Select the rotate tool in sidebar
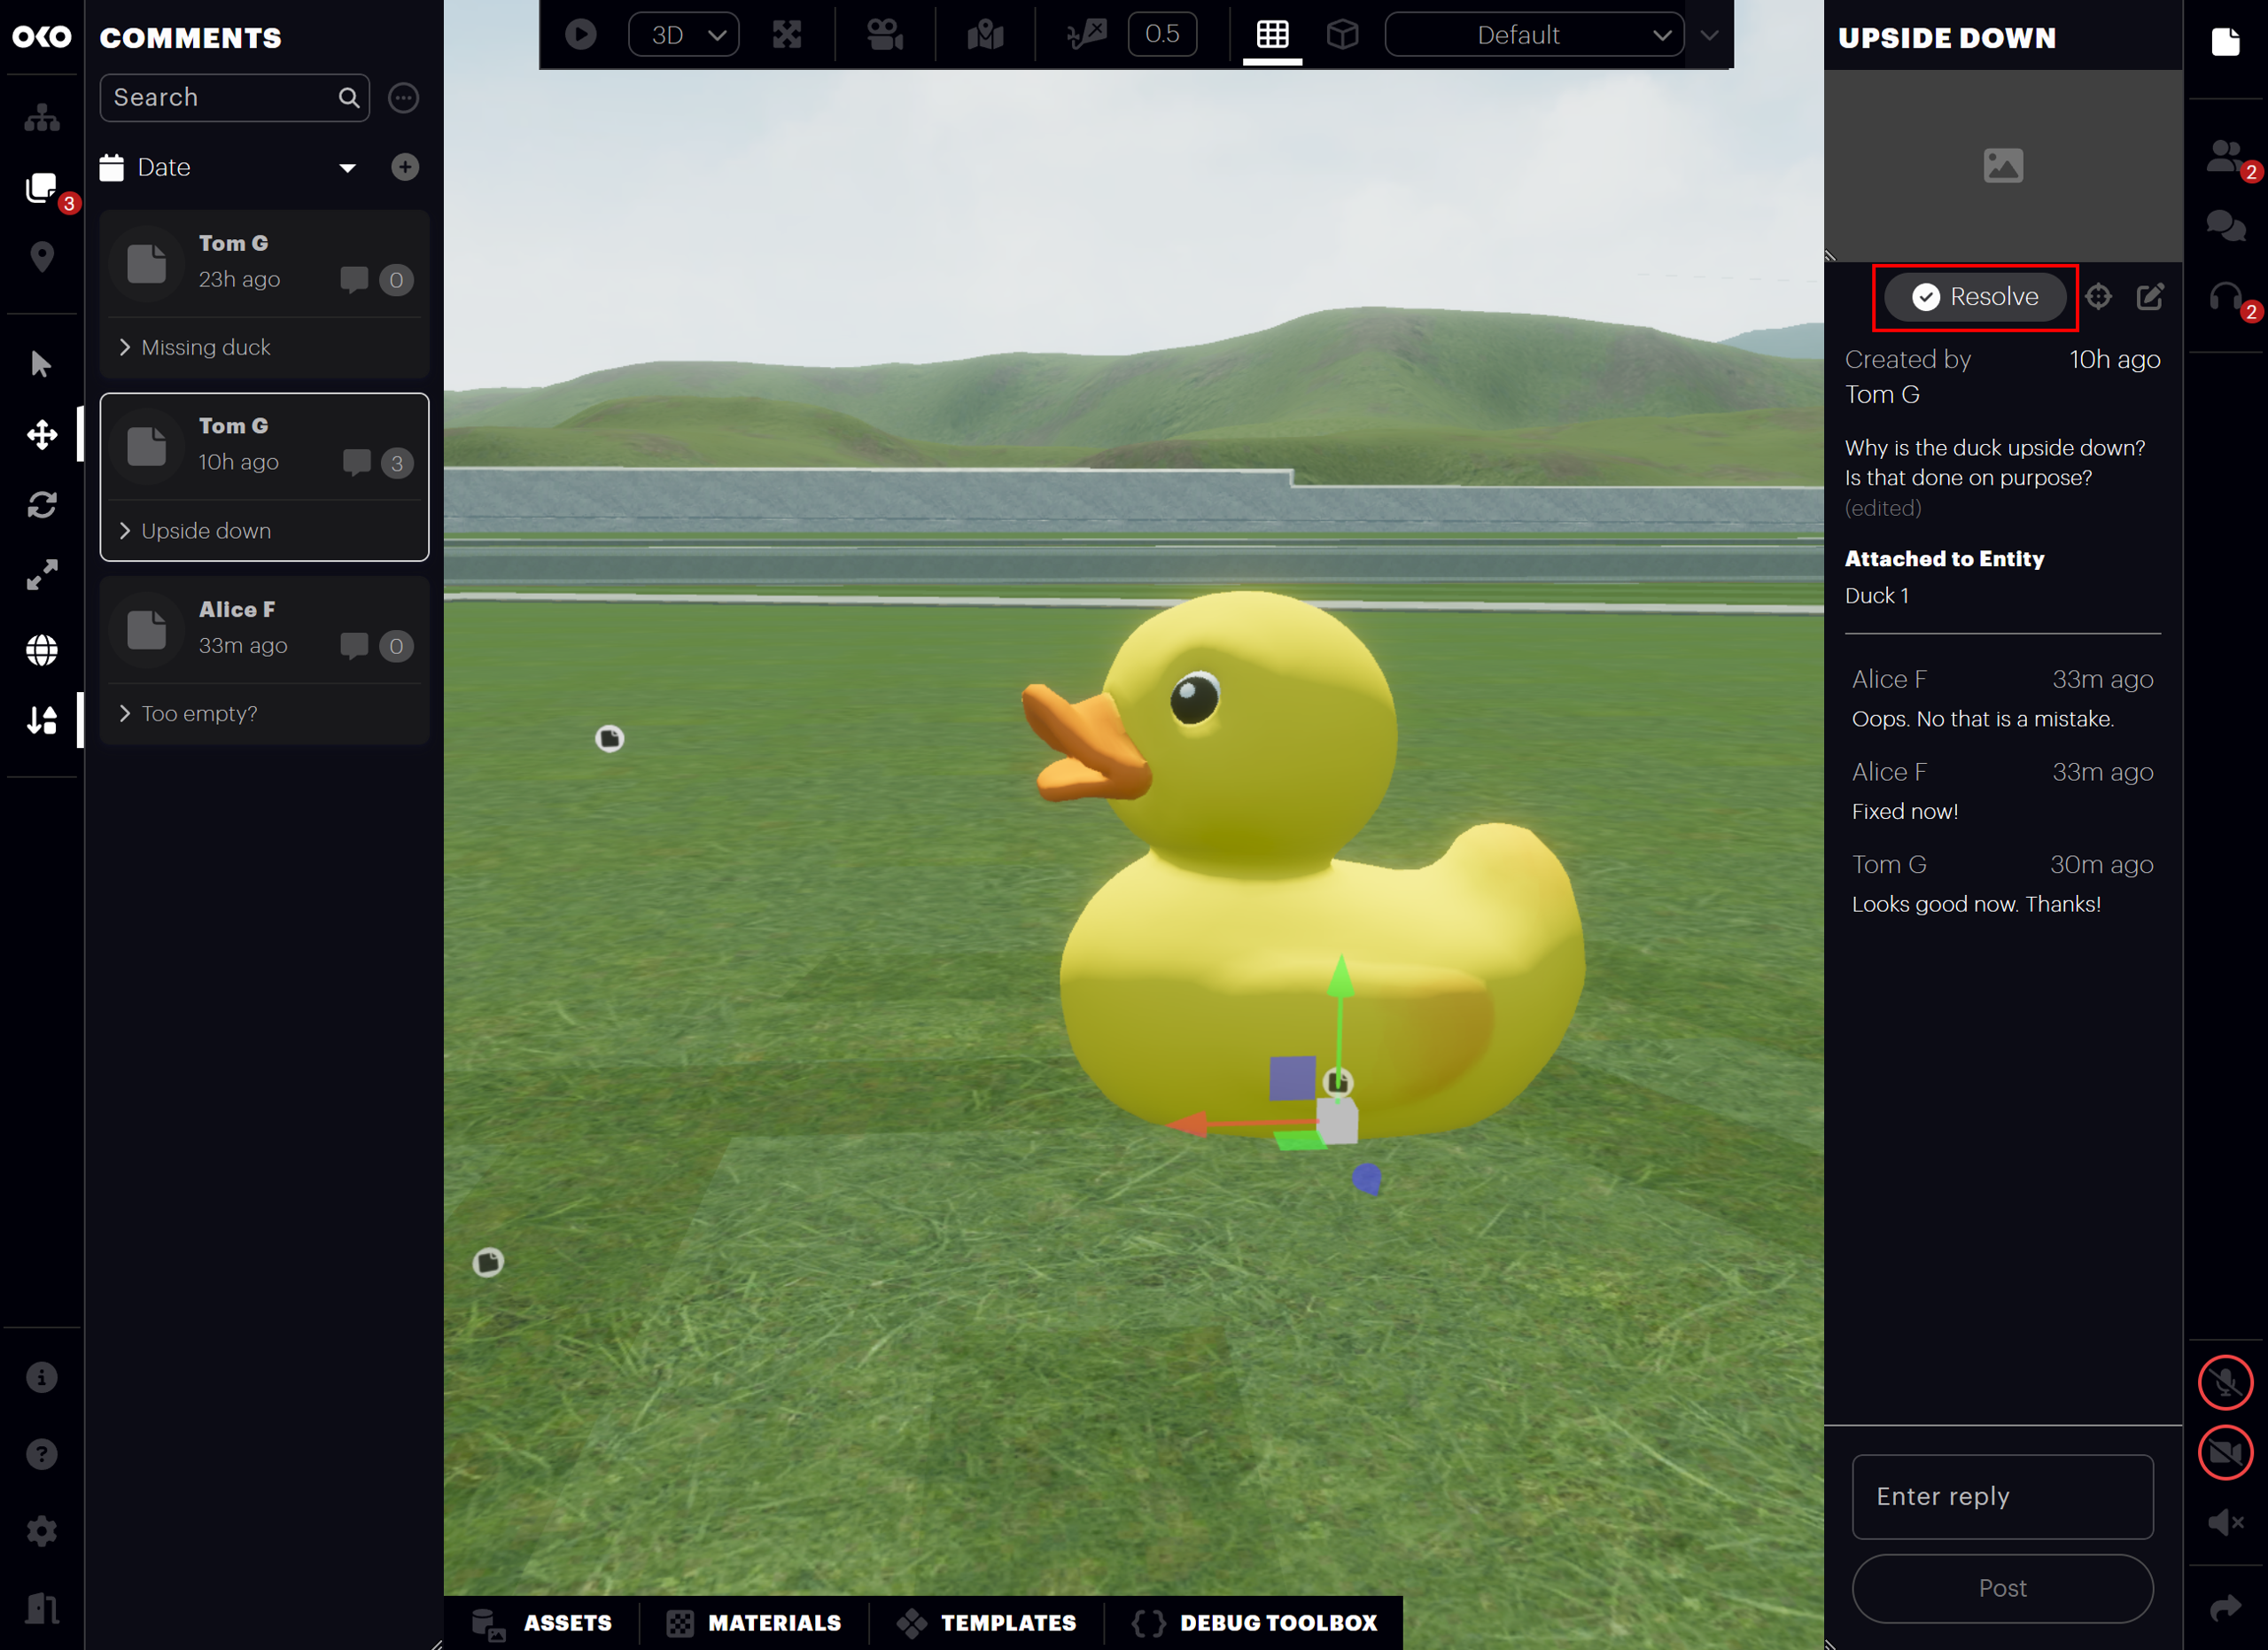The width and height of the screenshot is (2268, 1650). point(42,505)
